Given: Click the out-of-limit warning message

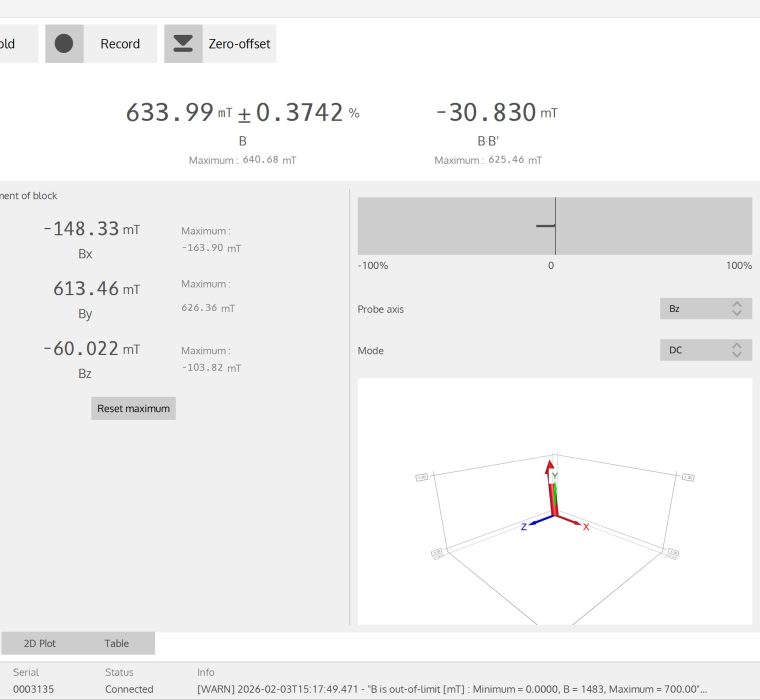Looking at the screenshot, I should click(452, 689).
